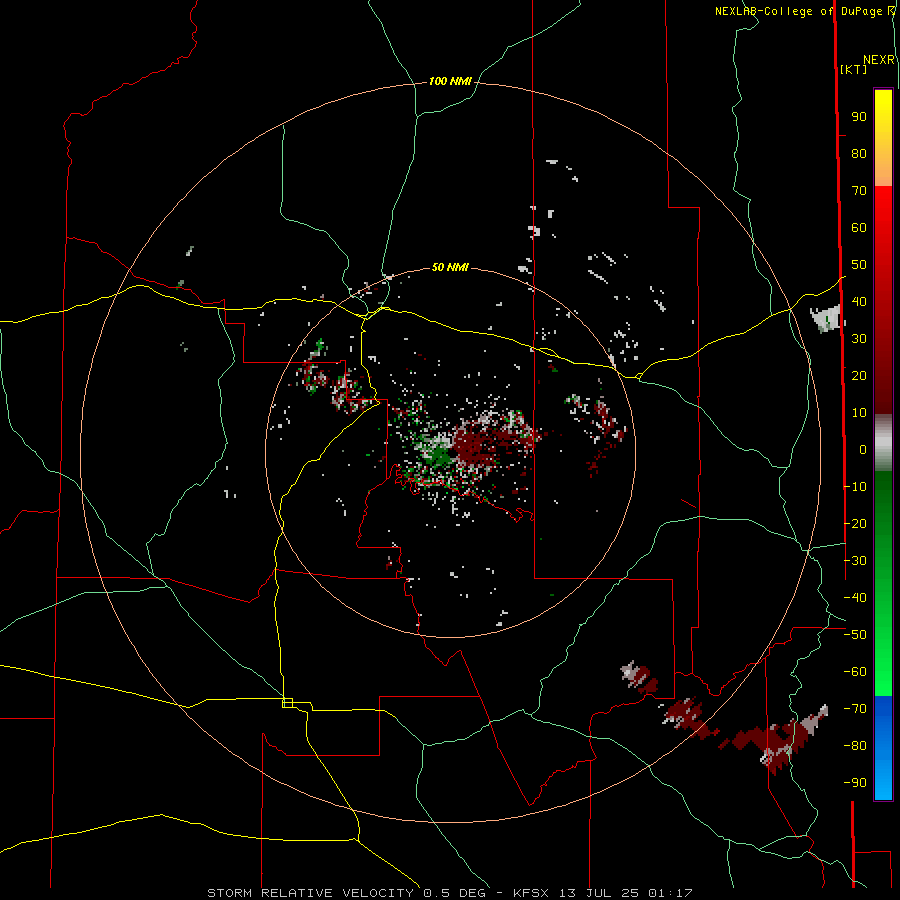Click the -40 knot scale label
Screen dimensions: 900x900
(855, 598)
